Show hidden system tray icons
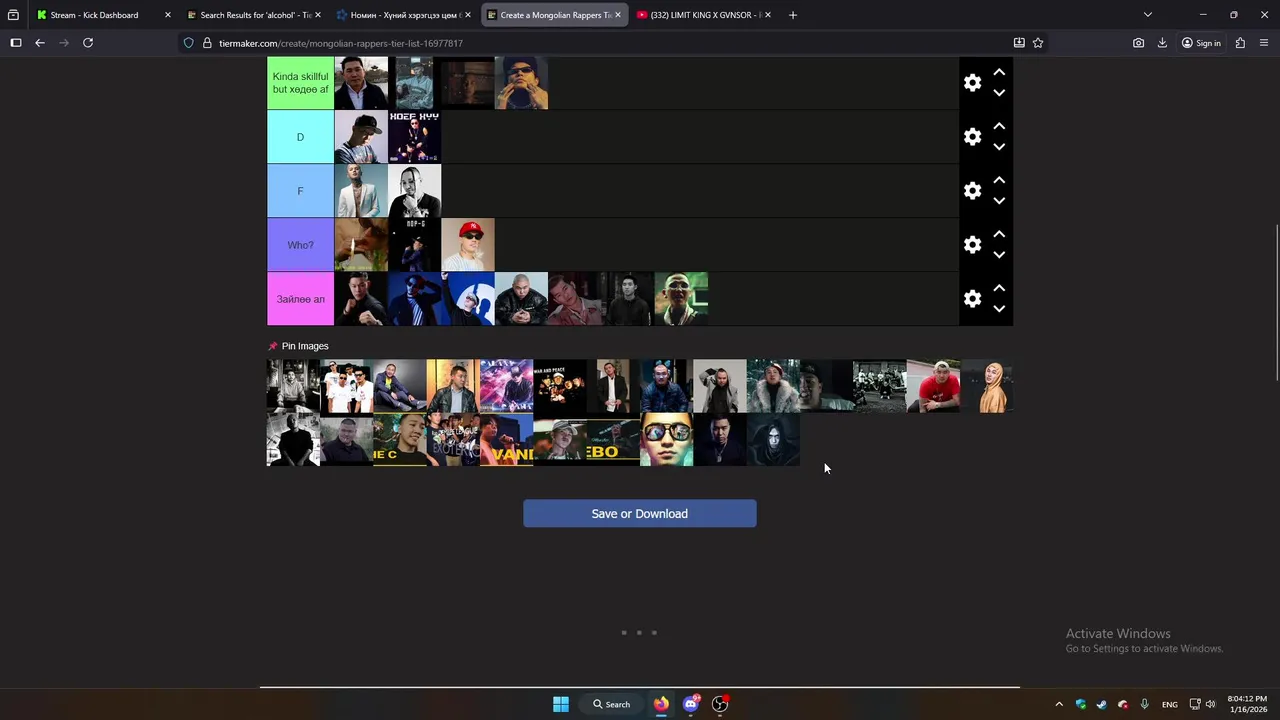Viewport: 1280px width, 720px height. click(x=1059, y=704)
